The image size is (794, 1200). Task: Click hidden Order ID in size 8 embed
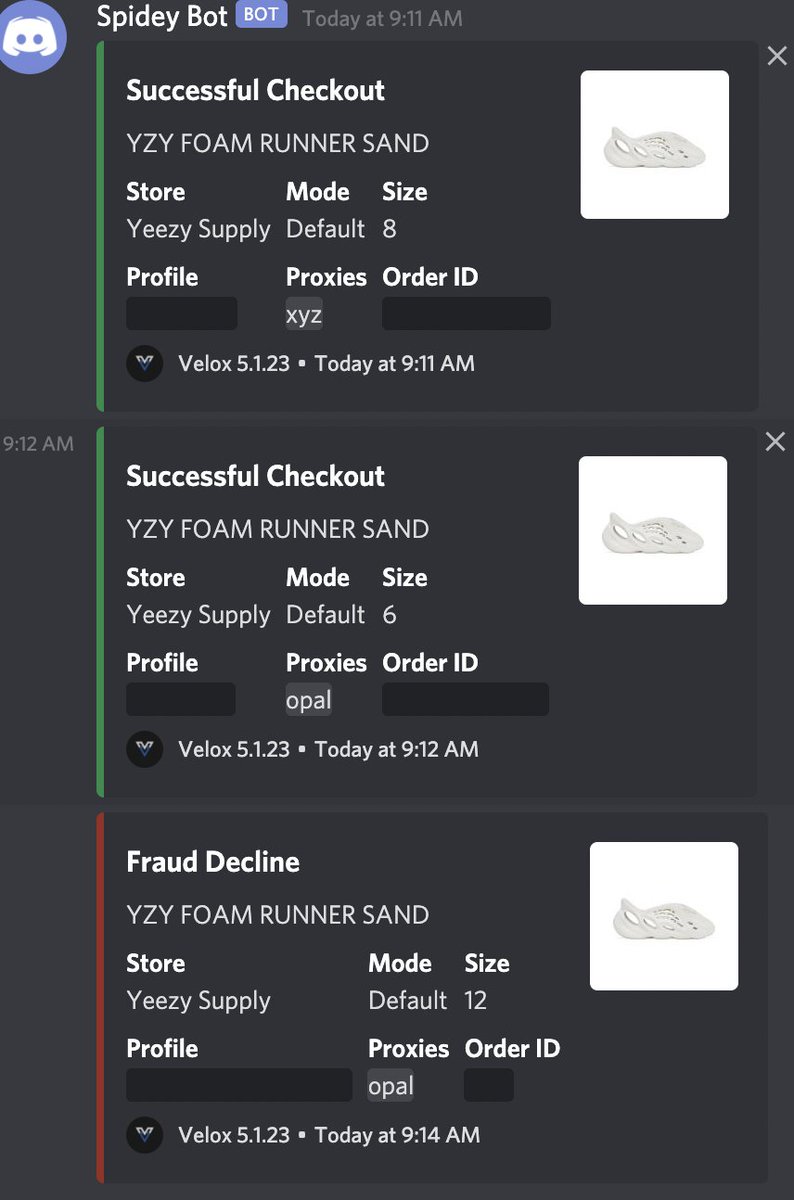467,313
